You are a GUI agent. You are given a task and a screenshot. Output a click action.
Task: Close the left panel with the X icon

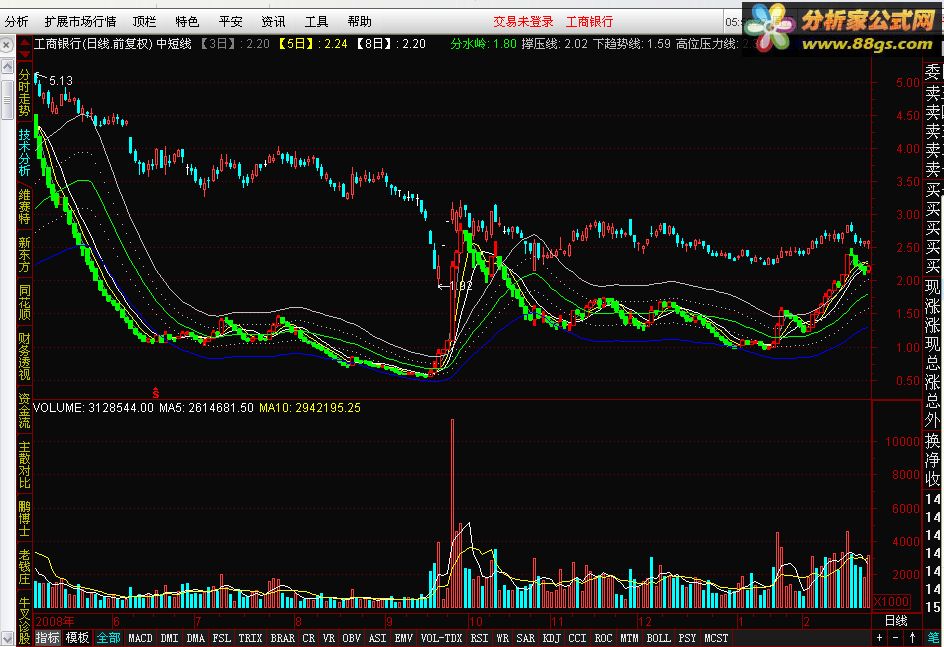7,45
